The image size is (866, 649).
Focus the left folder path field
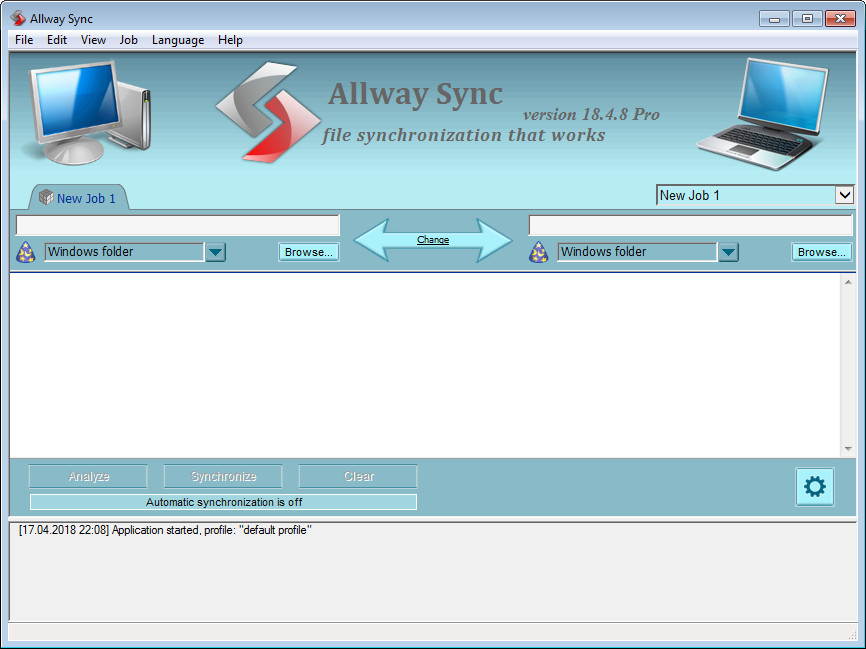click(178, 225)
